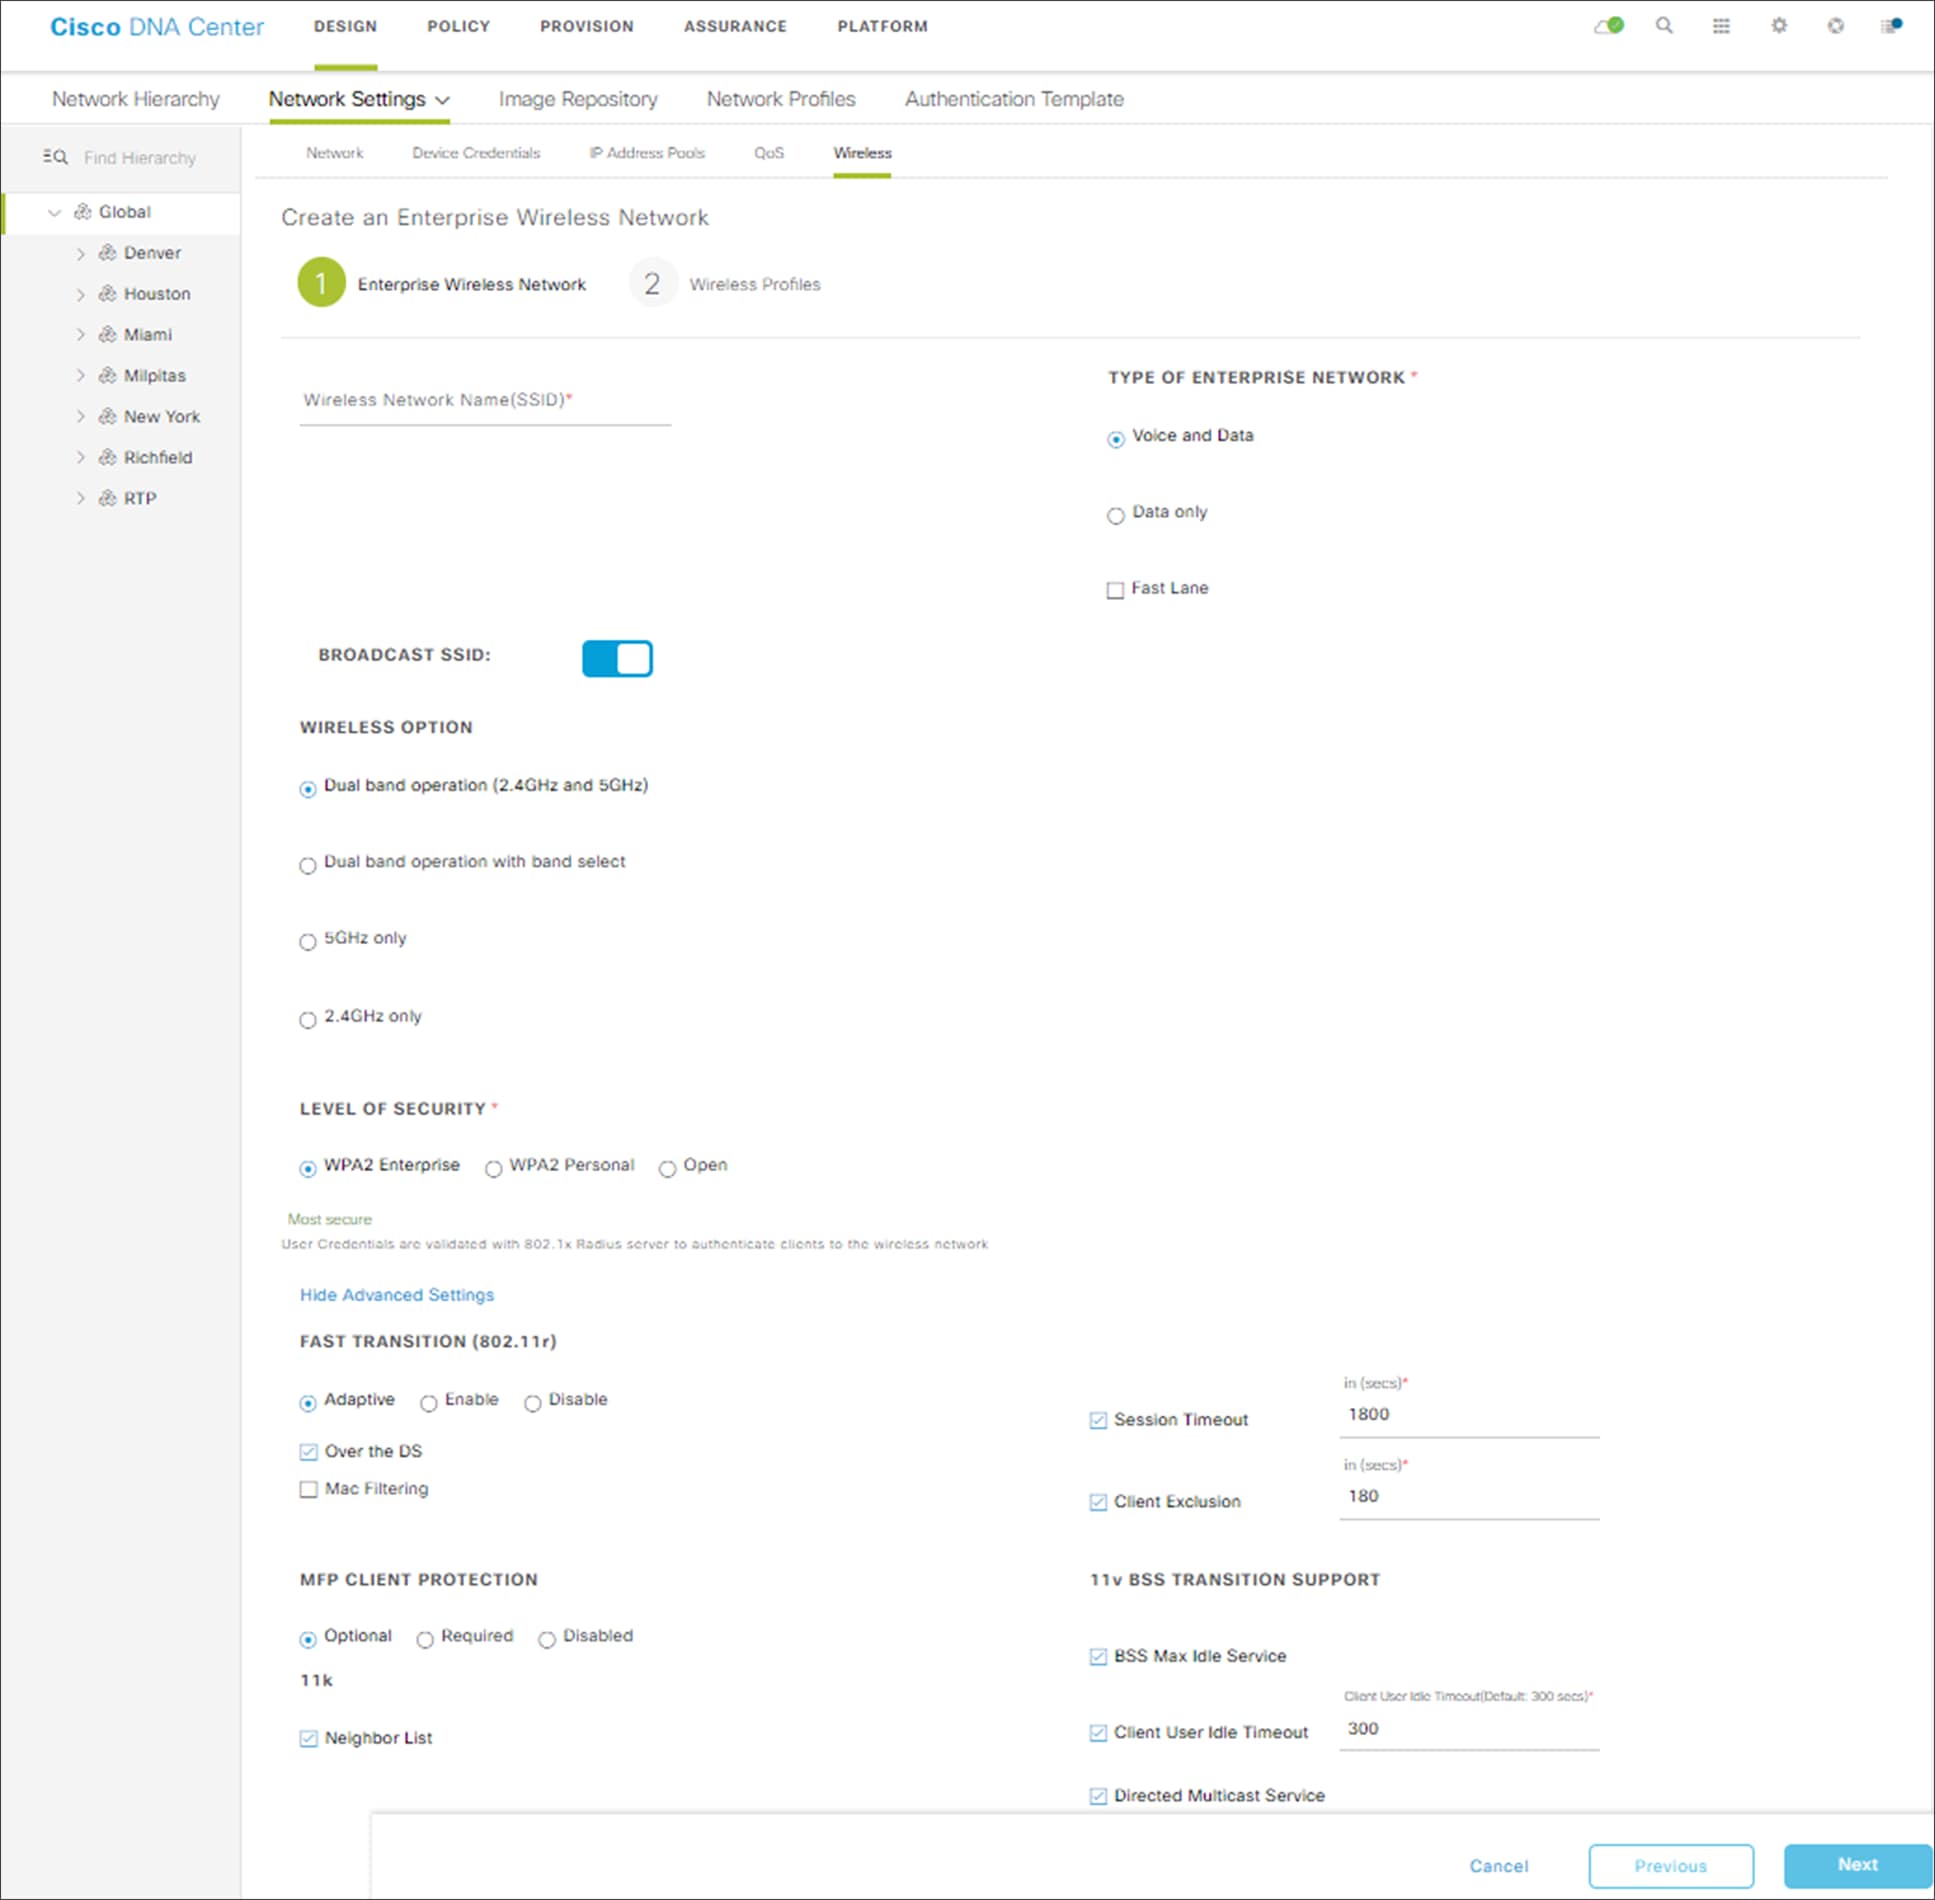
Task: Click the Denver site icon
Action: click(107, 253)
